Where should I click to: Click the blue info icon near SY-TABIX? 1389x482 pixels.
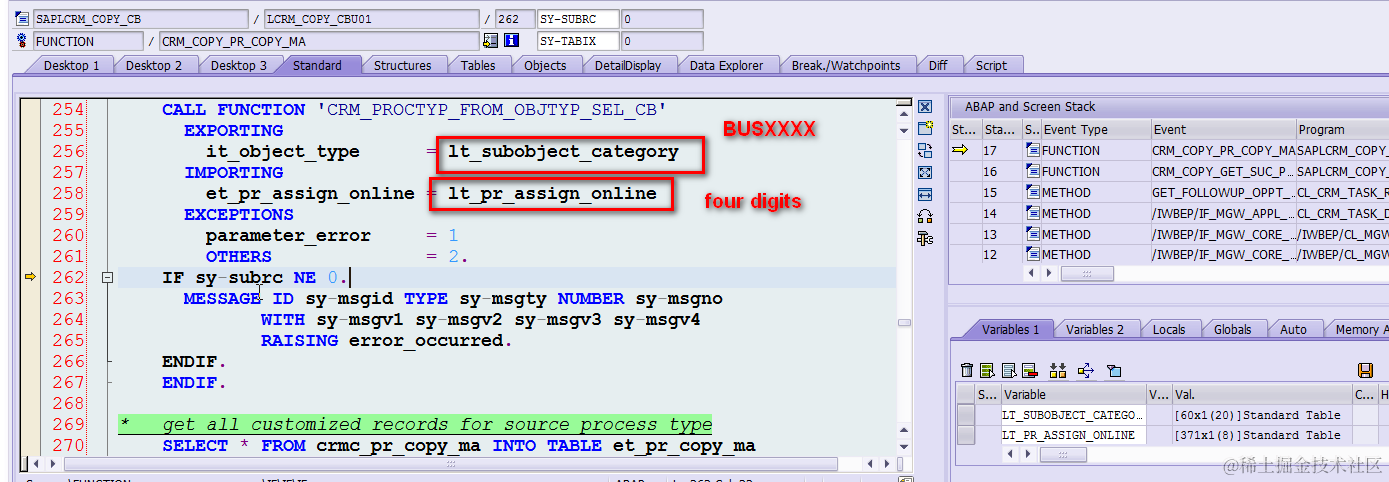point(512,41)
